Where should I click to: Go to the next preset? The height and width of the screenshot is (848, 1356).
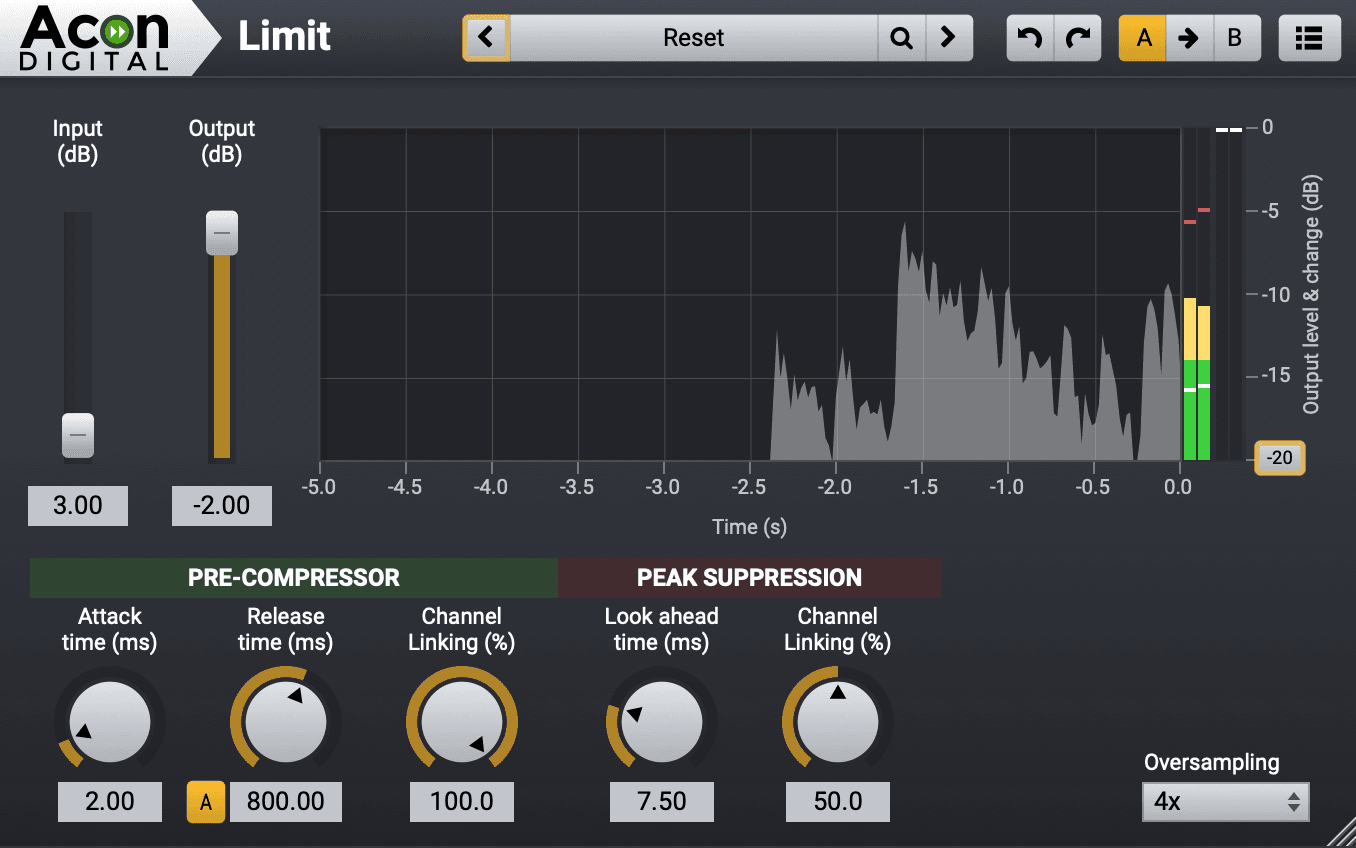[949, 38]
